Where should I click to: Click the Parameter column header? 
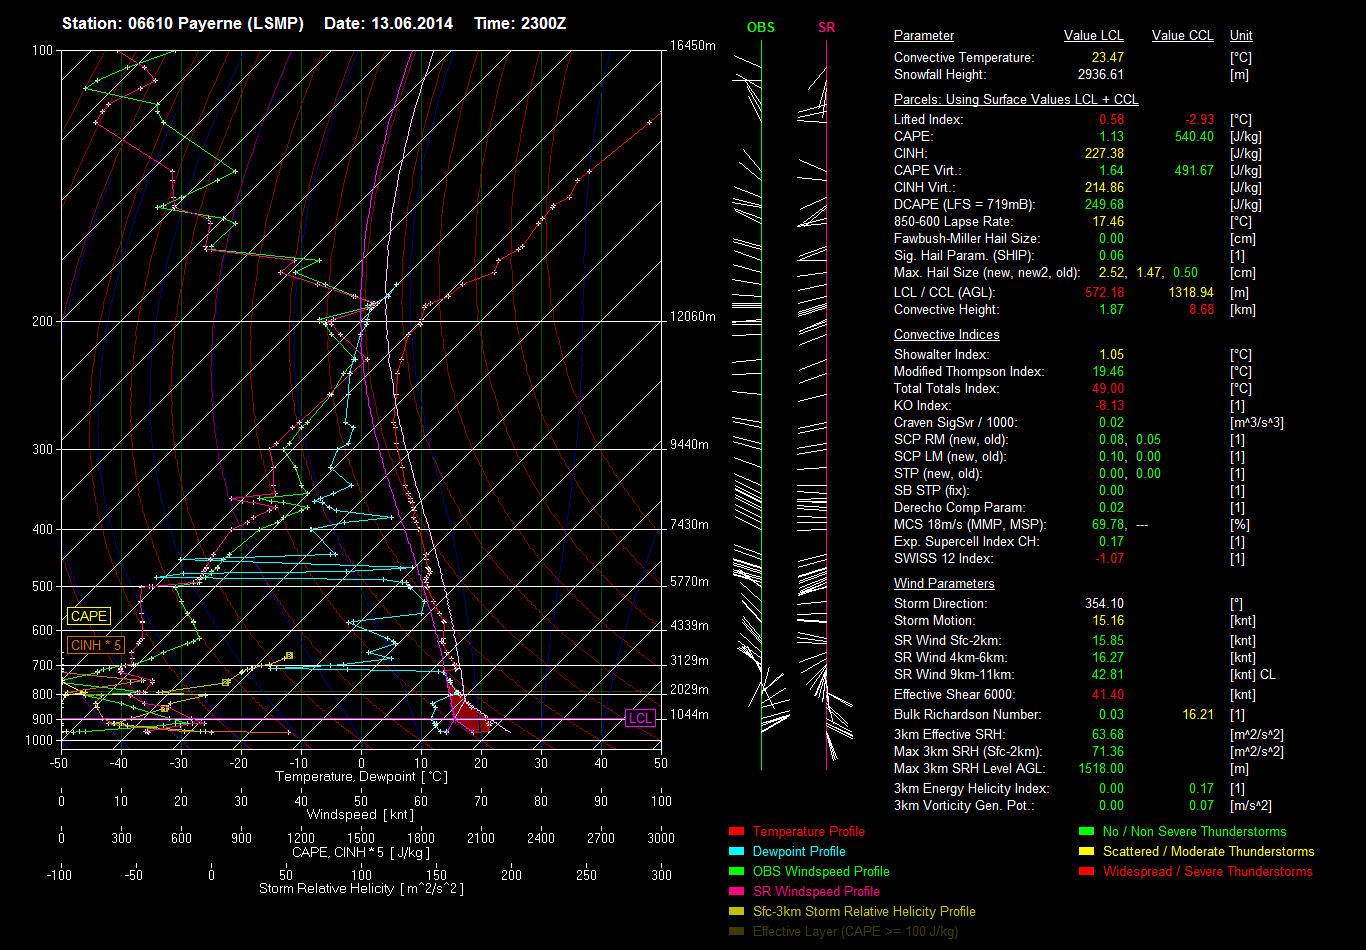tap(924, 36)
